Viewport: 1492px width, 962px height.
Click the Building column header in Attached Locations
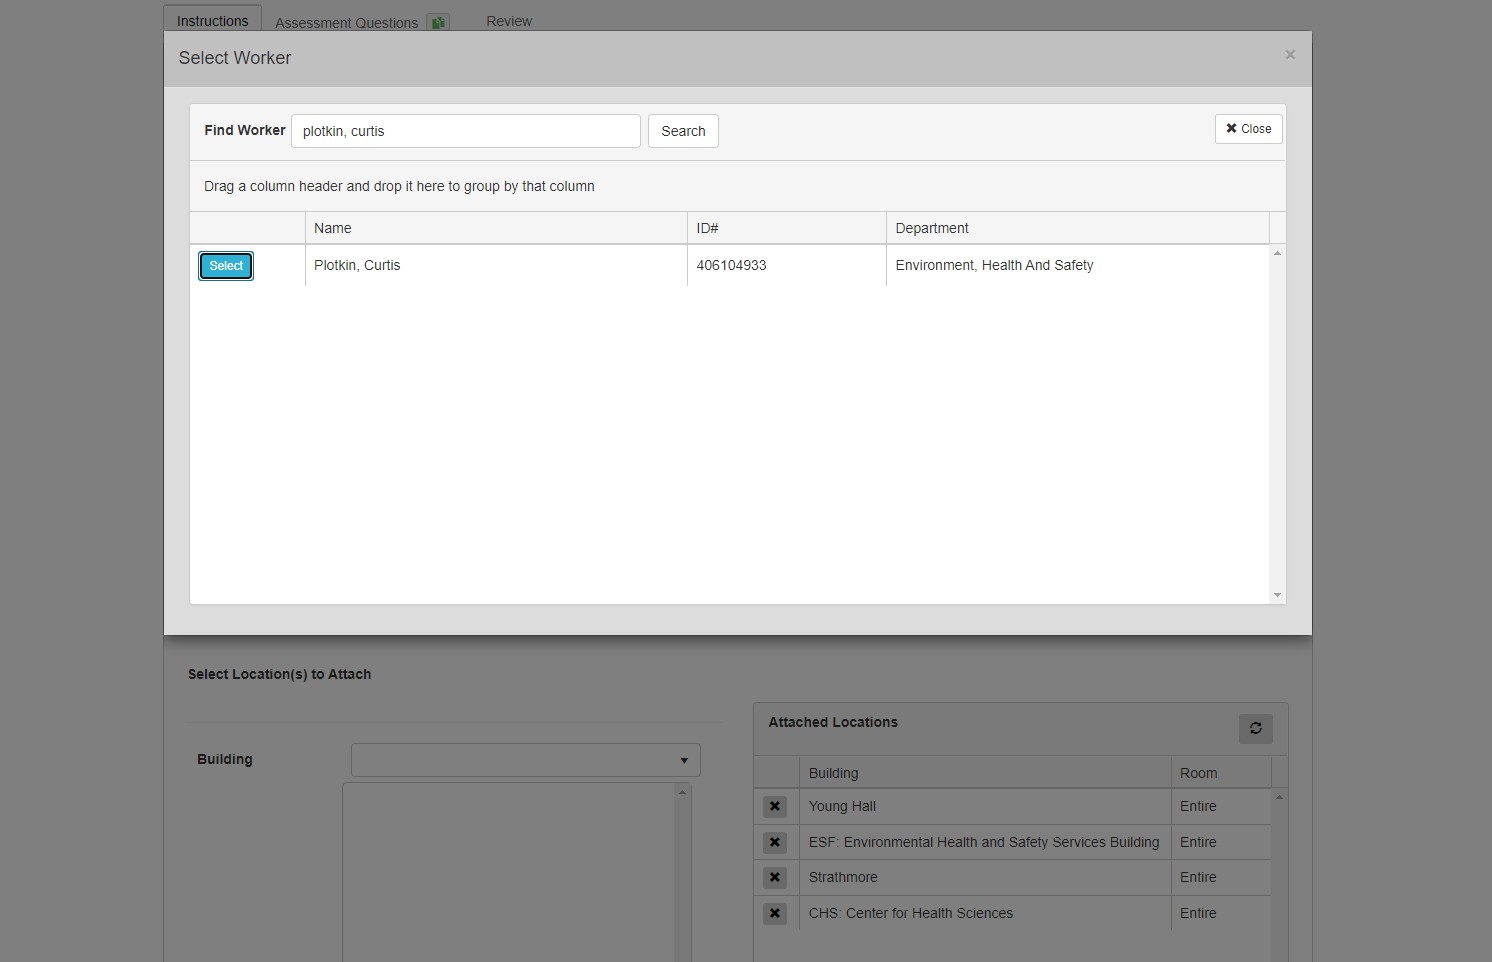click(985, 773)
